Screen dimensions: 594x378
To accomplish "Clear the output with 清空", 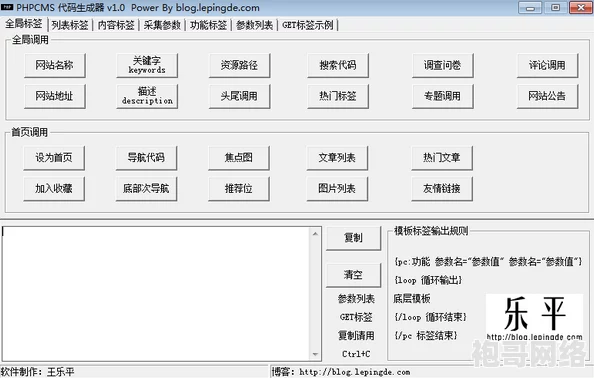I will pyautogui.click(x=353, y=275).
